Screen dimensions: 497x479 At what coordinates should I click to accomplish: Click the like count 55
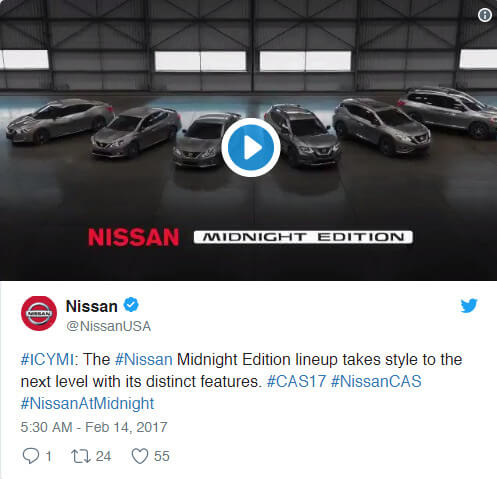point(162,456)
